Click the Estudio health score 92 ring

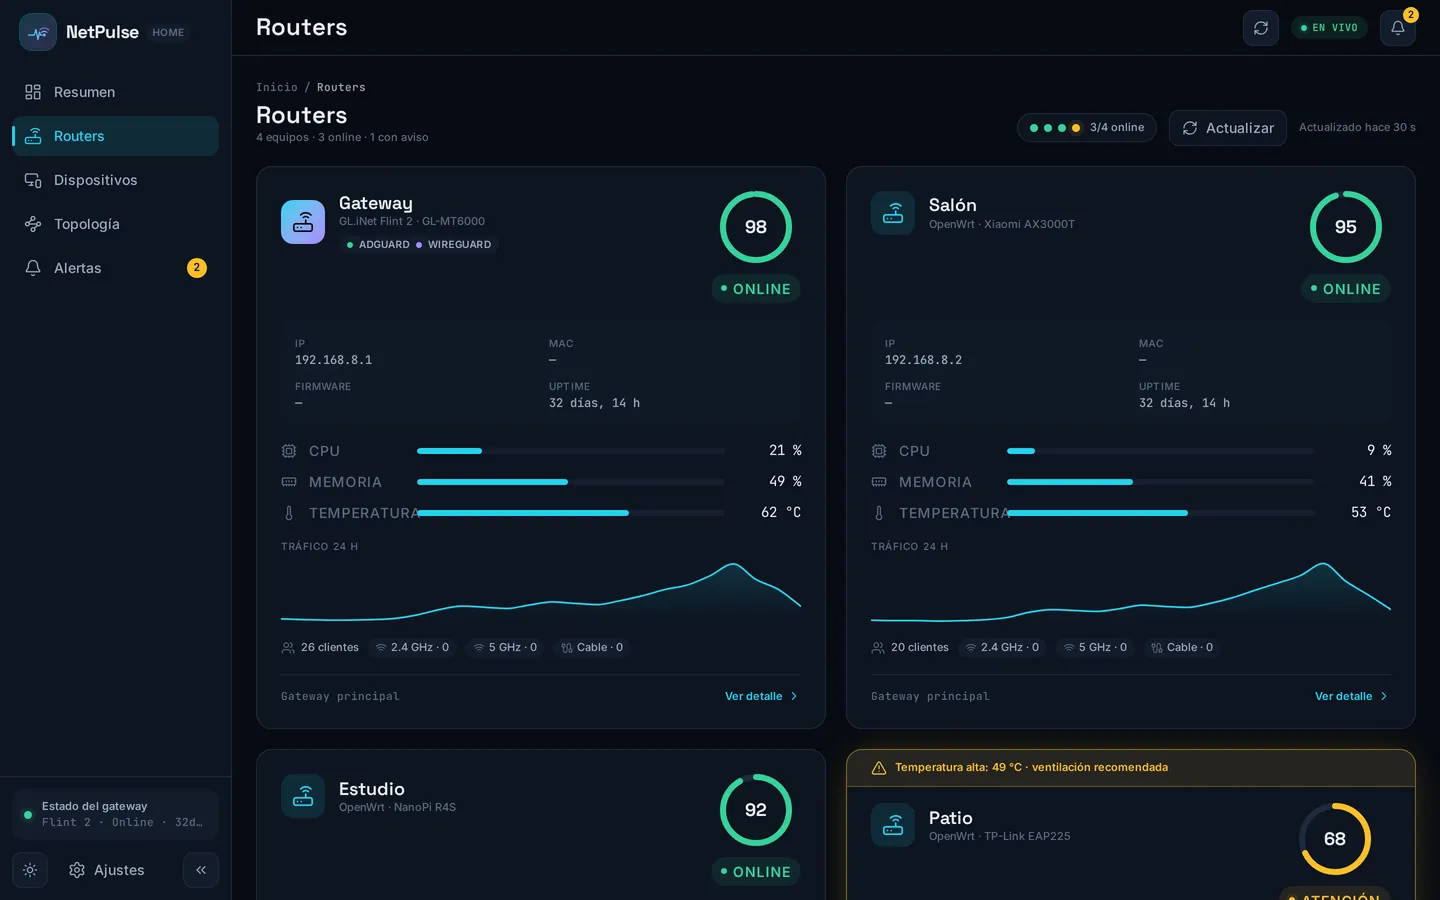click(756, 810)
